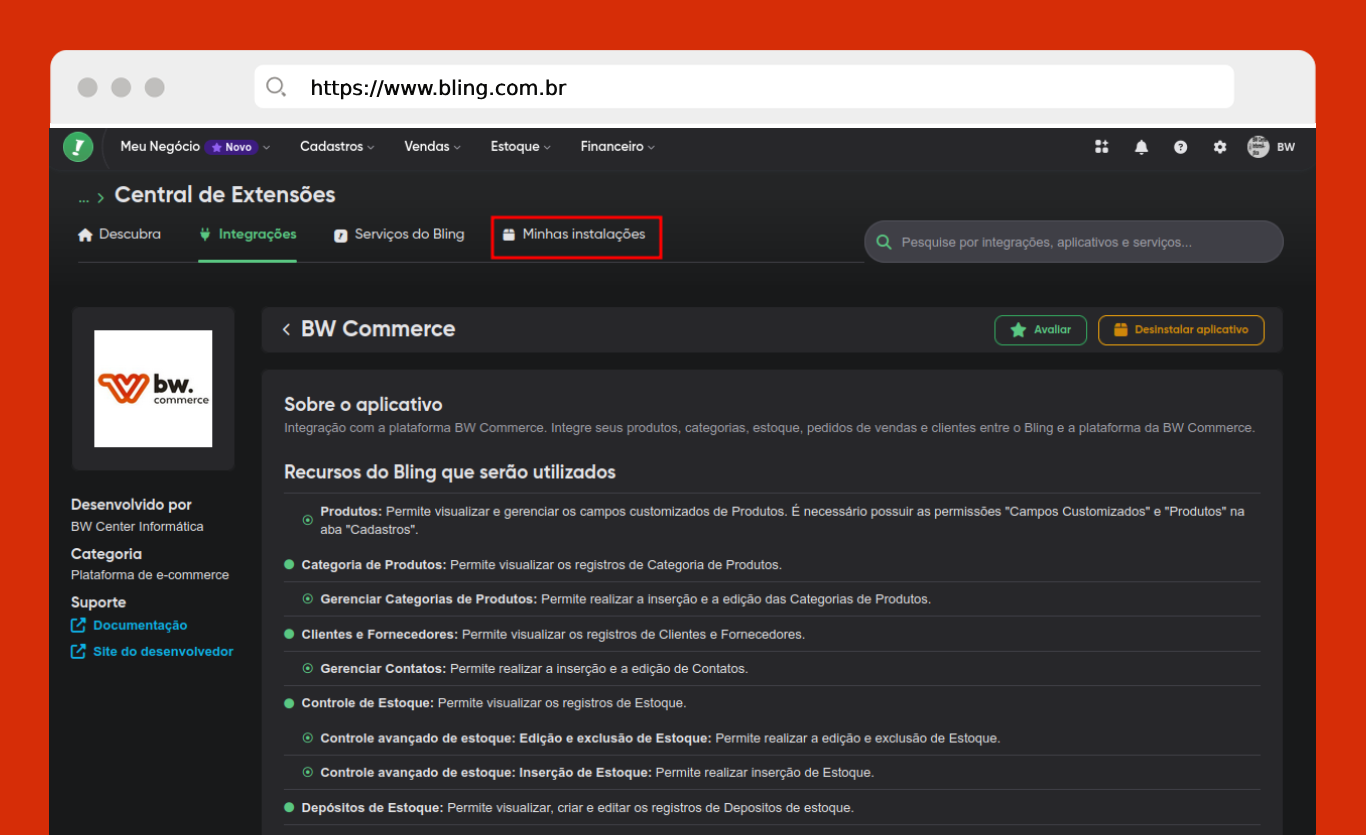1366x835 pixels.
Task: Select the Inserção de Estoque row
Action: pos(772,772)
